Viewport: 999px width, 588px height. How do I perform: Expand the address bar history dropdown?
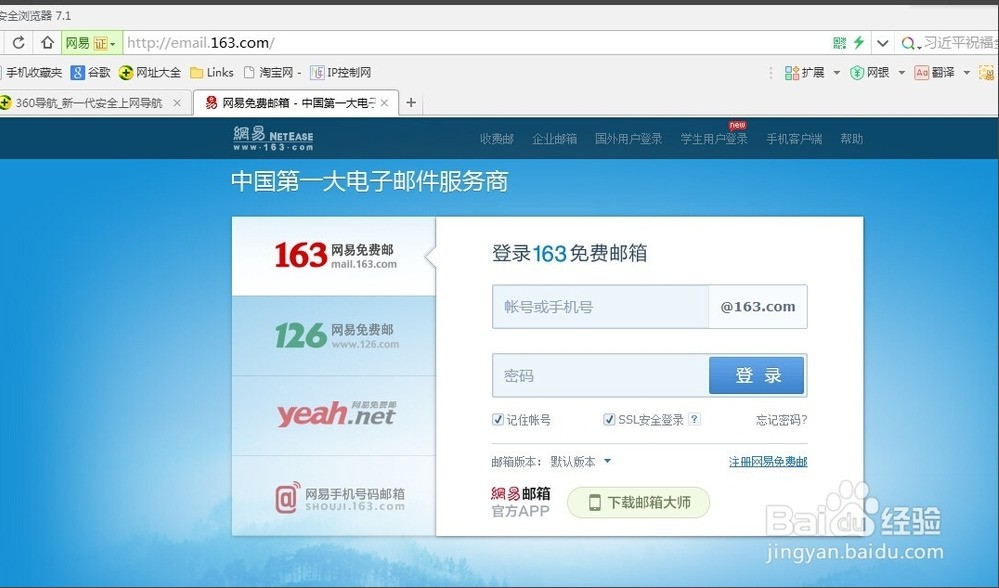click(882, 42)
